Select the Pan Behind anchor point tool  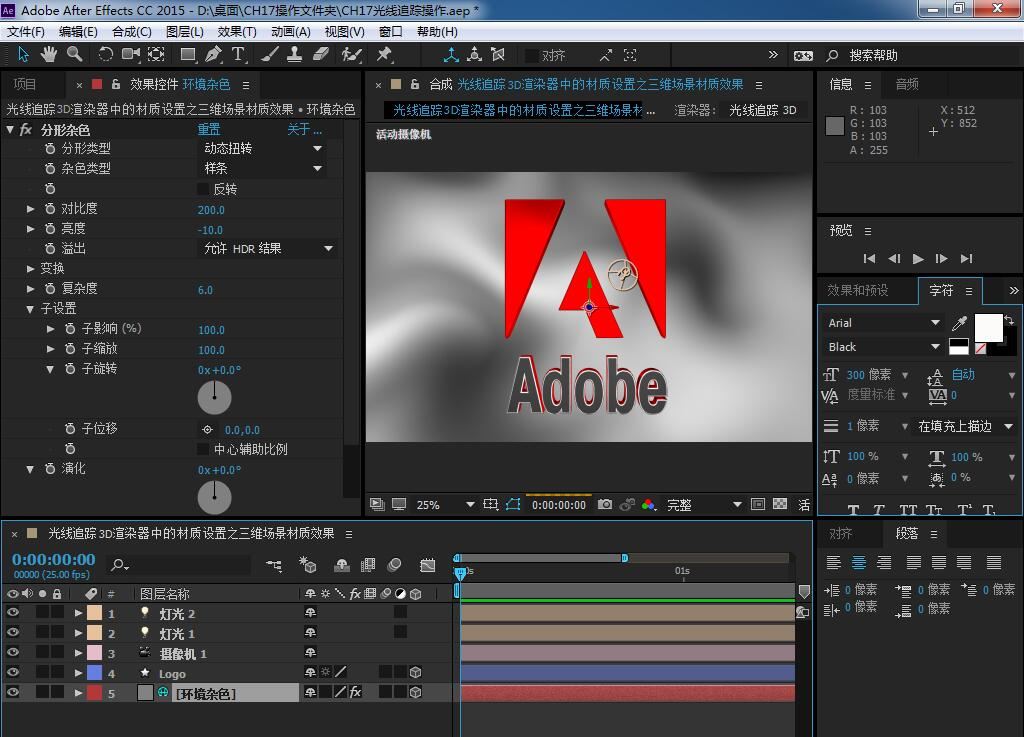[x=156, y=55]
